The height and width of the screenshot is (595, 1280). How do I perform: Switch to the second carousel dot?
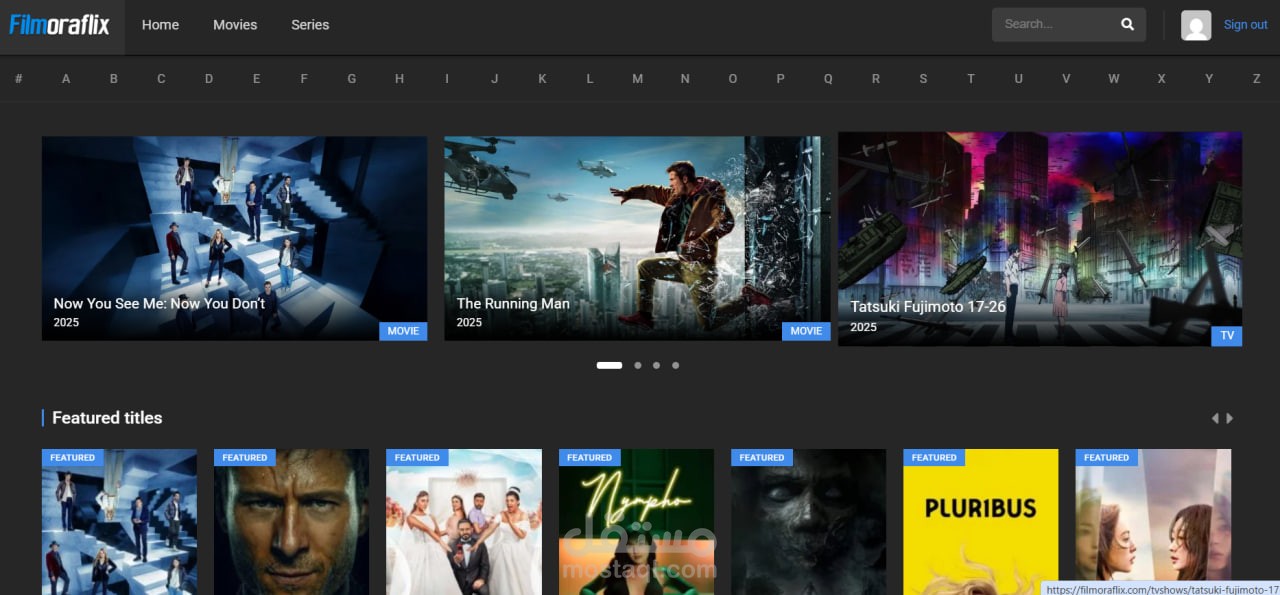(638, 365)
